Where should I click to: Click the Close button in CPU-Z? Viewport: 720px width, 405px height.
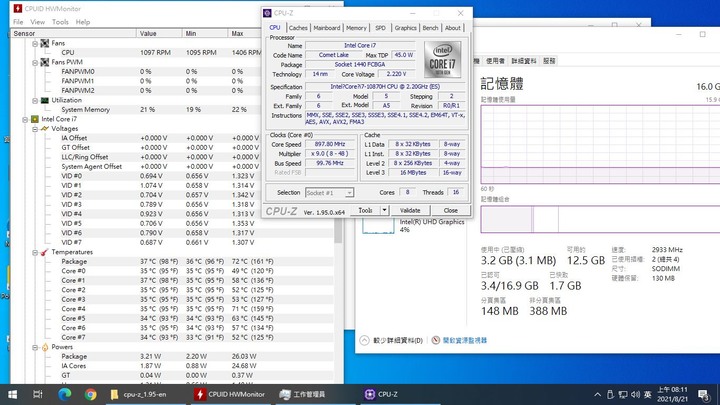coord(450,210)
